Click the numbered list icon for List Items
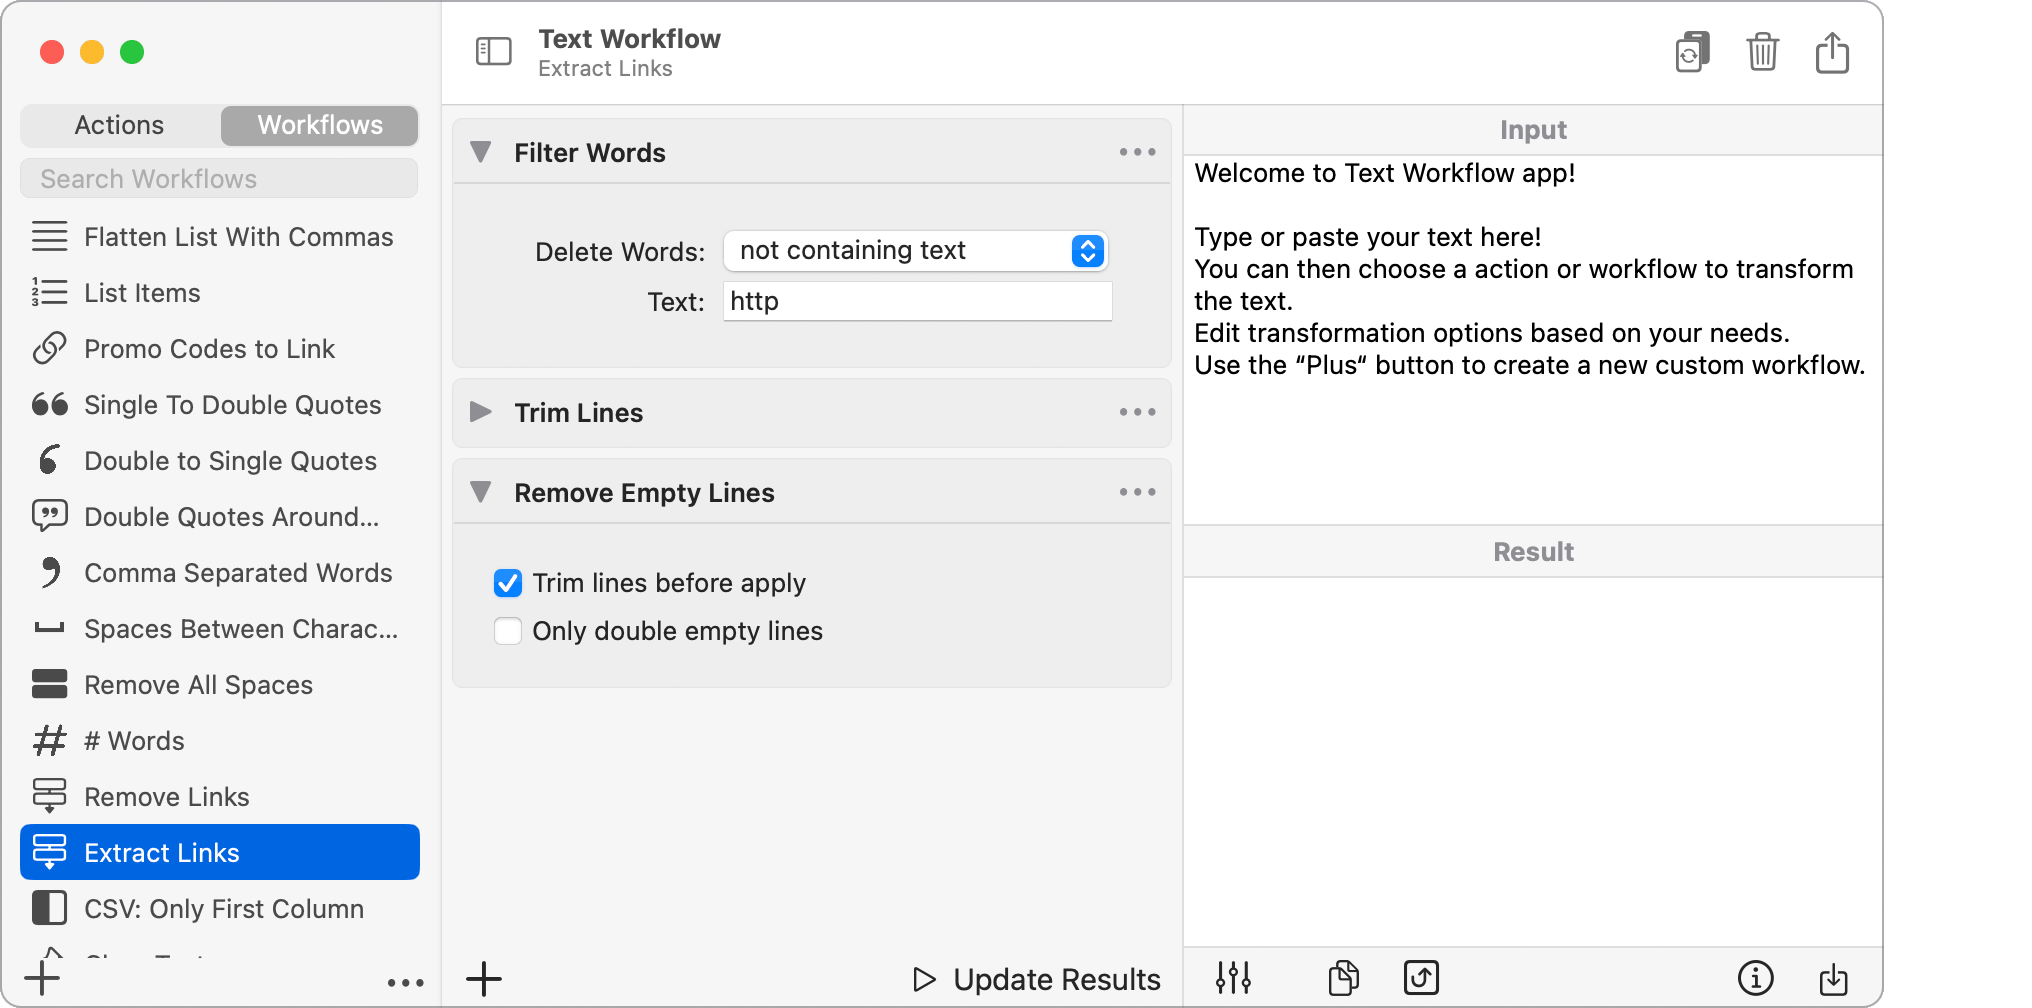Viewport: 2032px width, 1008px height. tap(50, 292)
